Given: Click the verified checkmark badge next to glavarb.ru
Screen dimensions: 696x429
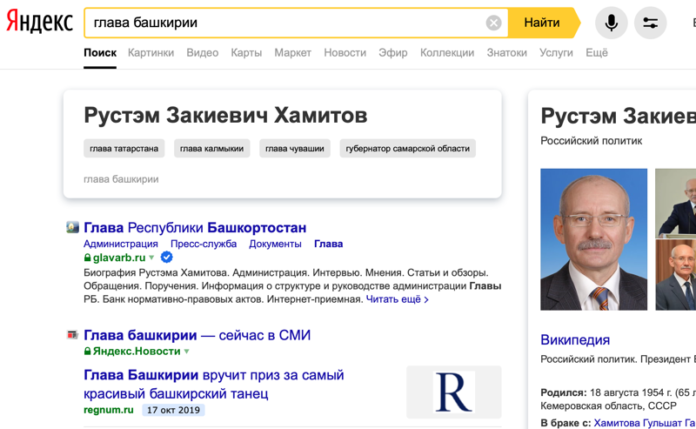Looking at the screenshot, I should (166, 257).
